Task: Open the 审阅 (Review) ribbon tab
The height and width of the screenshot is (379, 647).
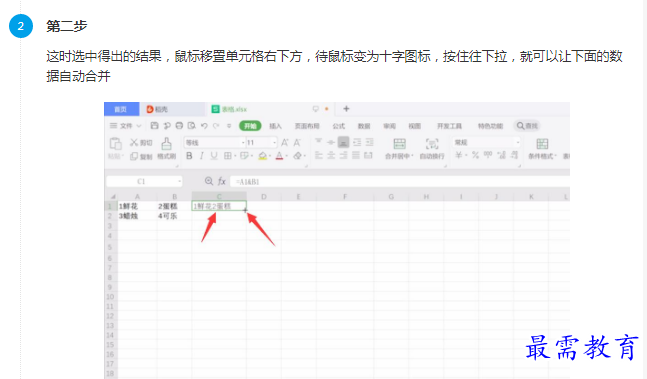Action: pyautogui.click(x=390, y=126)
